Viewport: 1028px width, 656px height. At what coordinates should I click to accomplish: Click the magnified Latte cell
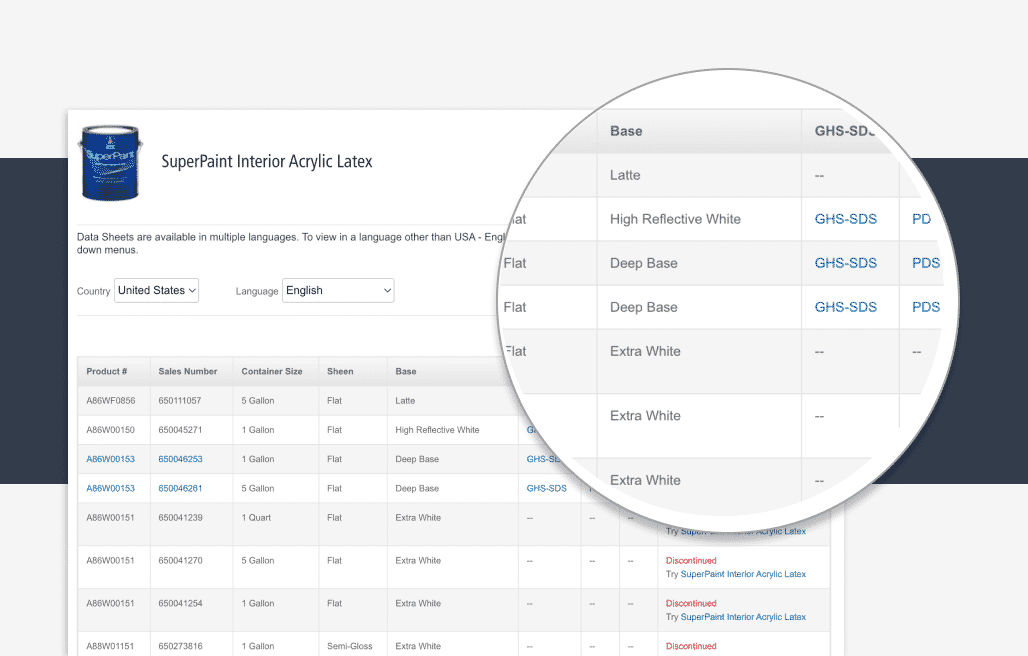pyautogui.click(x=625, y=176)
